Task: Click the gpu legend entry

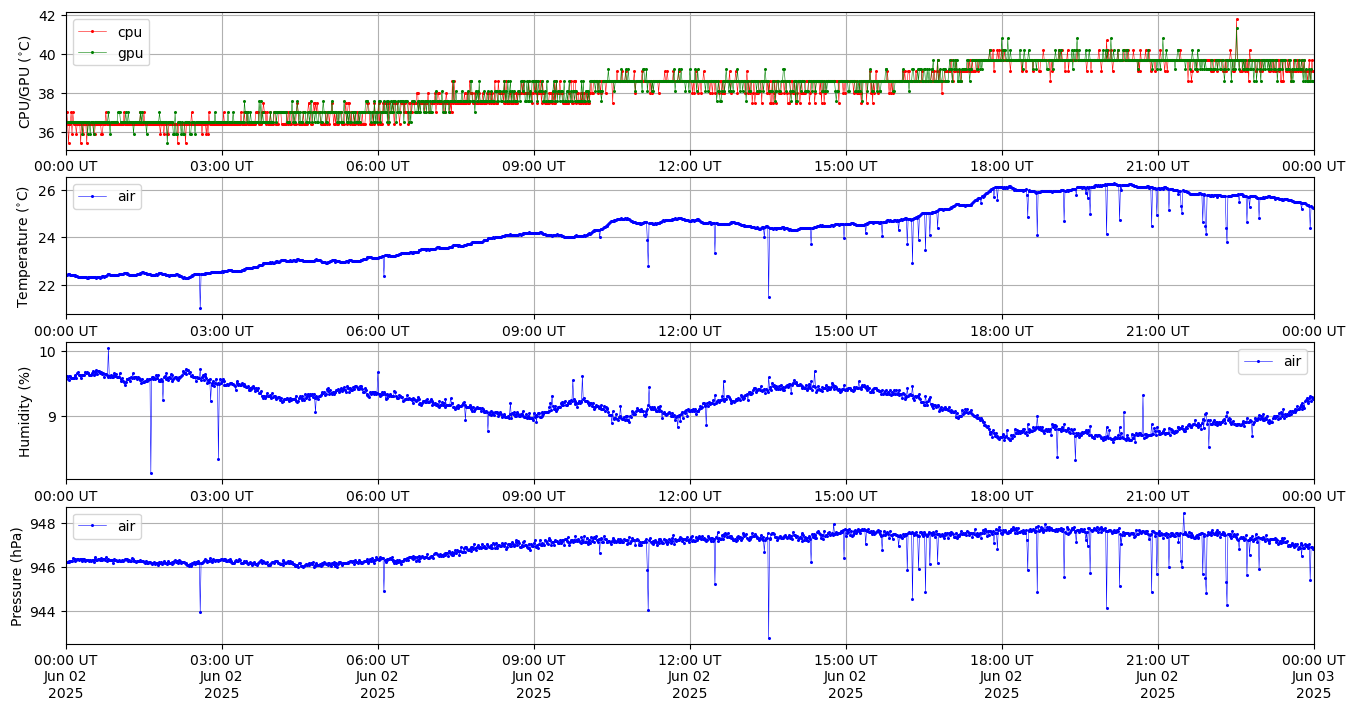Action: pos(111,52)
